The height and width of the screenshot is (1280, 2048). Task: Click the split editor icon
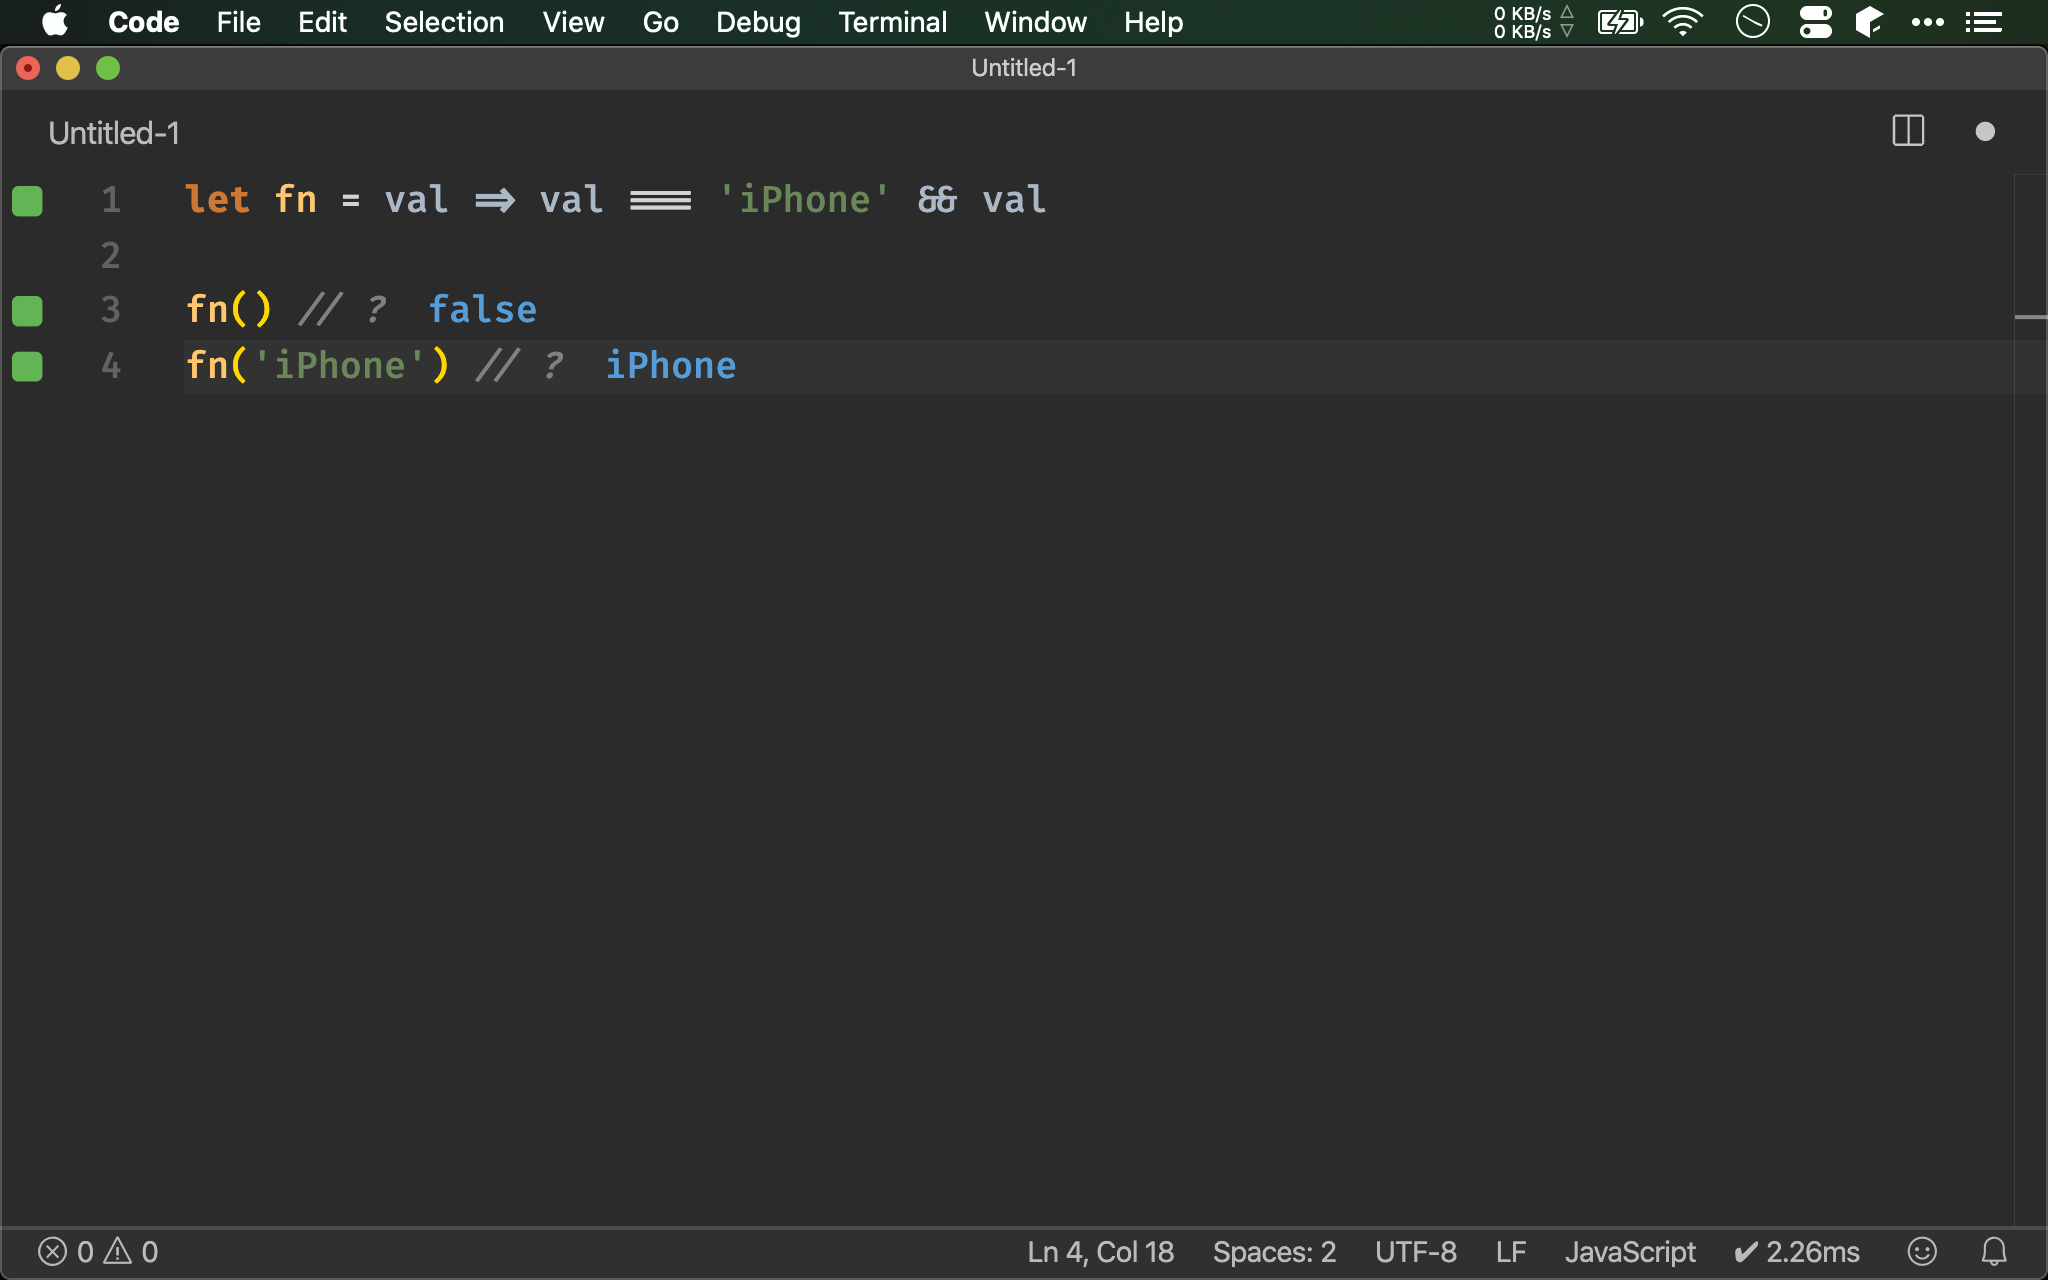click(x=1908, y=131)
